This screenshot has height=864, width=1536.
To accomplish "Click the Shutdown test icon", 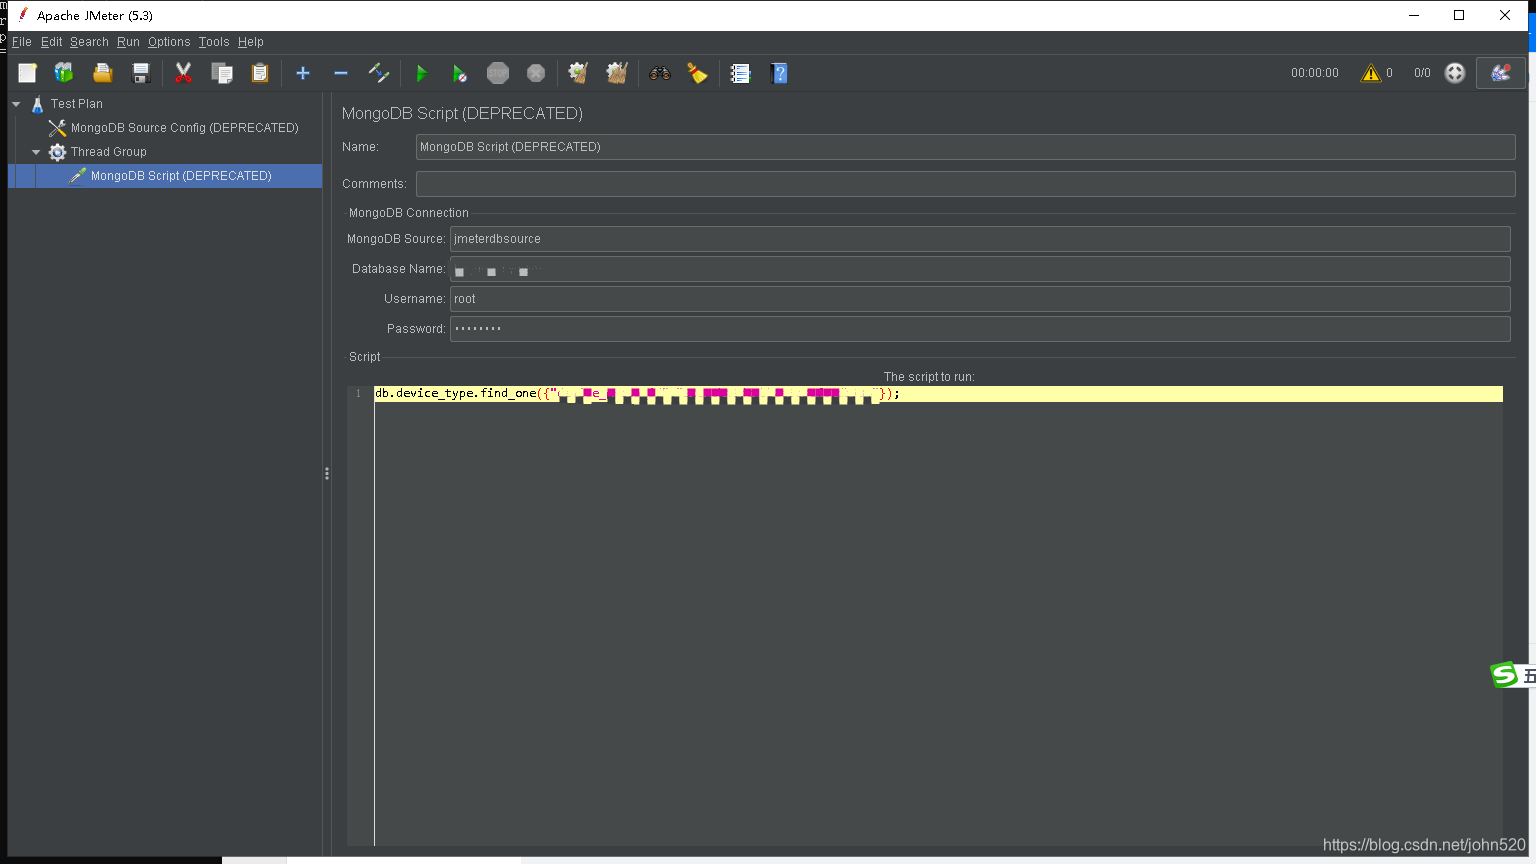I will point(536,73).
